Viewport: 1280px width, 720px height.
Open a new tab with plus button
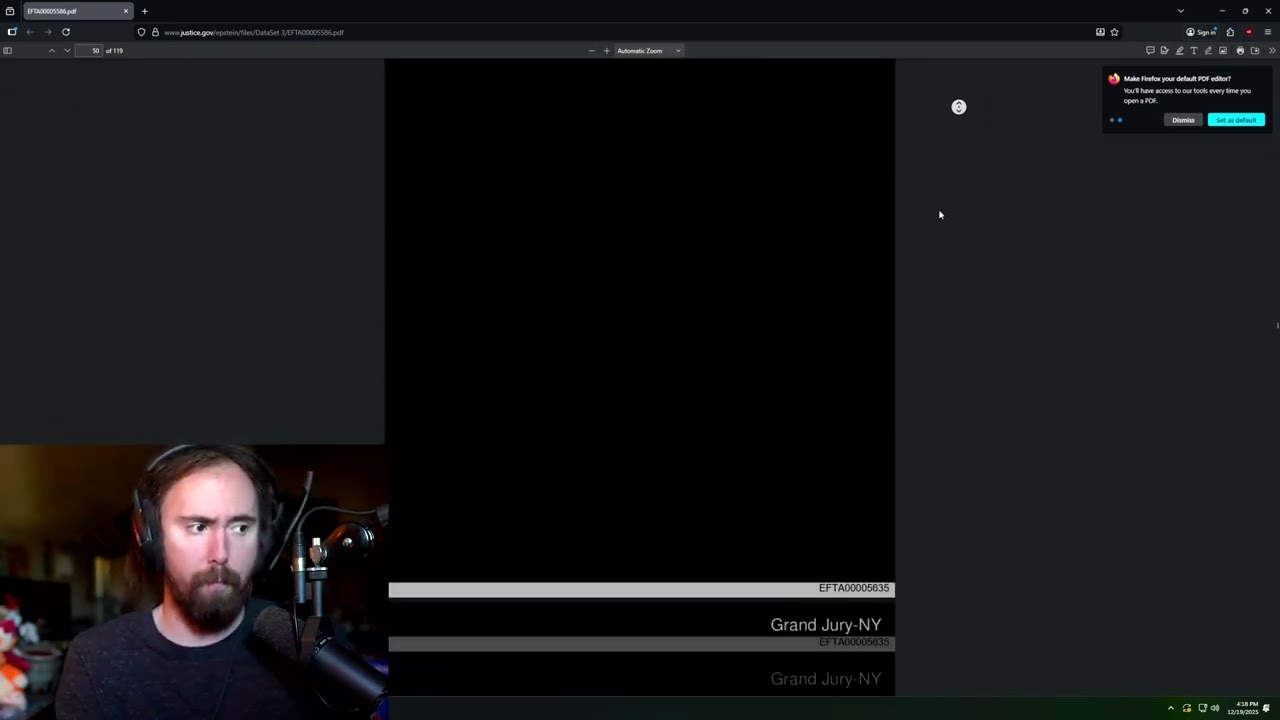pyautogui.click(x=144, y=11)
